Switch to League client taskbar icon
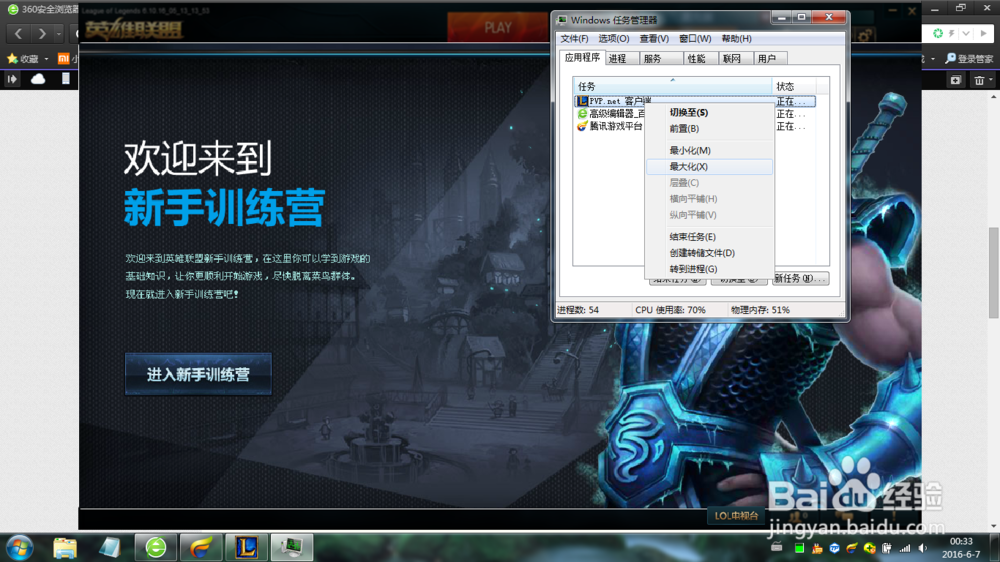Image resolution: width=1000 pixels, height=562 pixels. [x=246, y=547]
